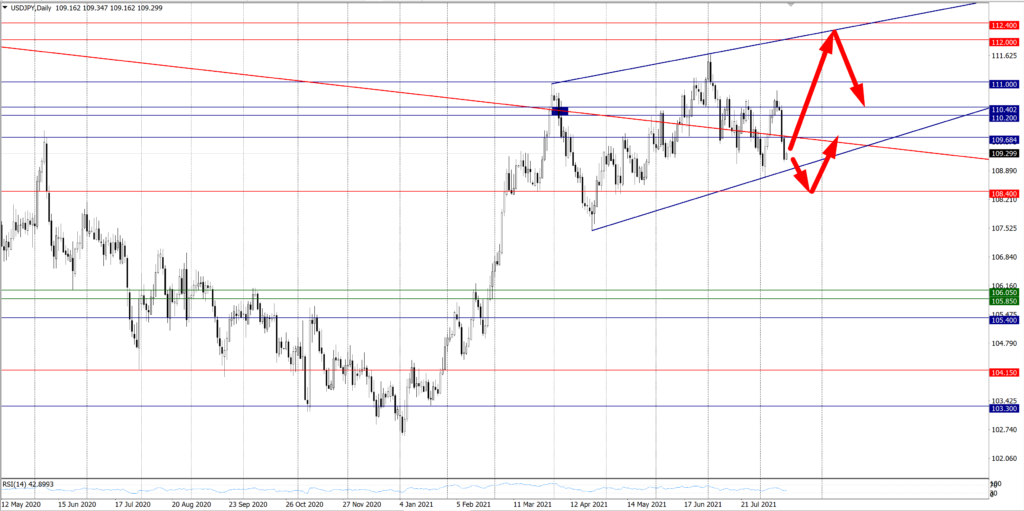Click the black 109.299 current price label
Screen dimensions: 1024x511
[x=1003, y=154]
